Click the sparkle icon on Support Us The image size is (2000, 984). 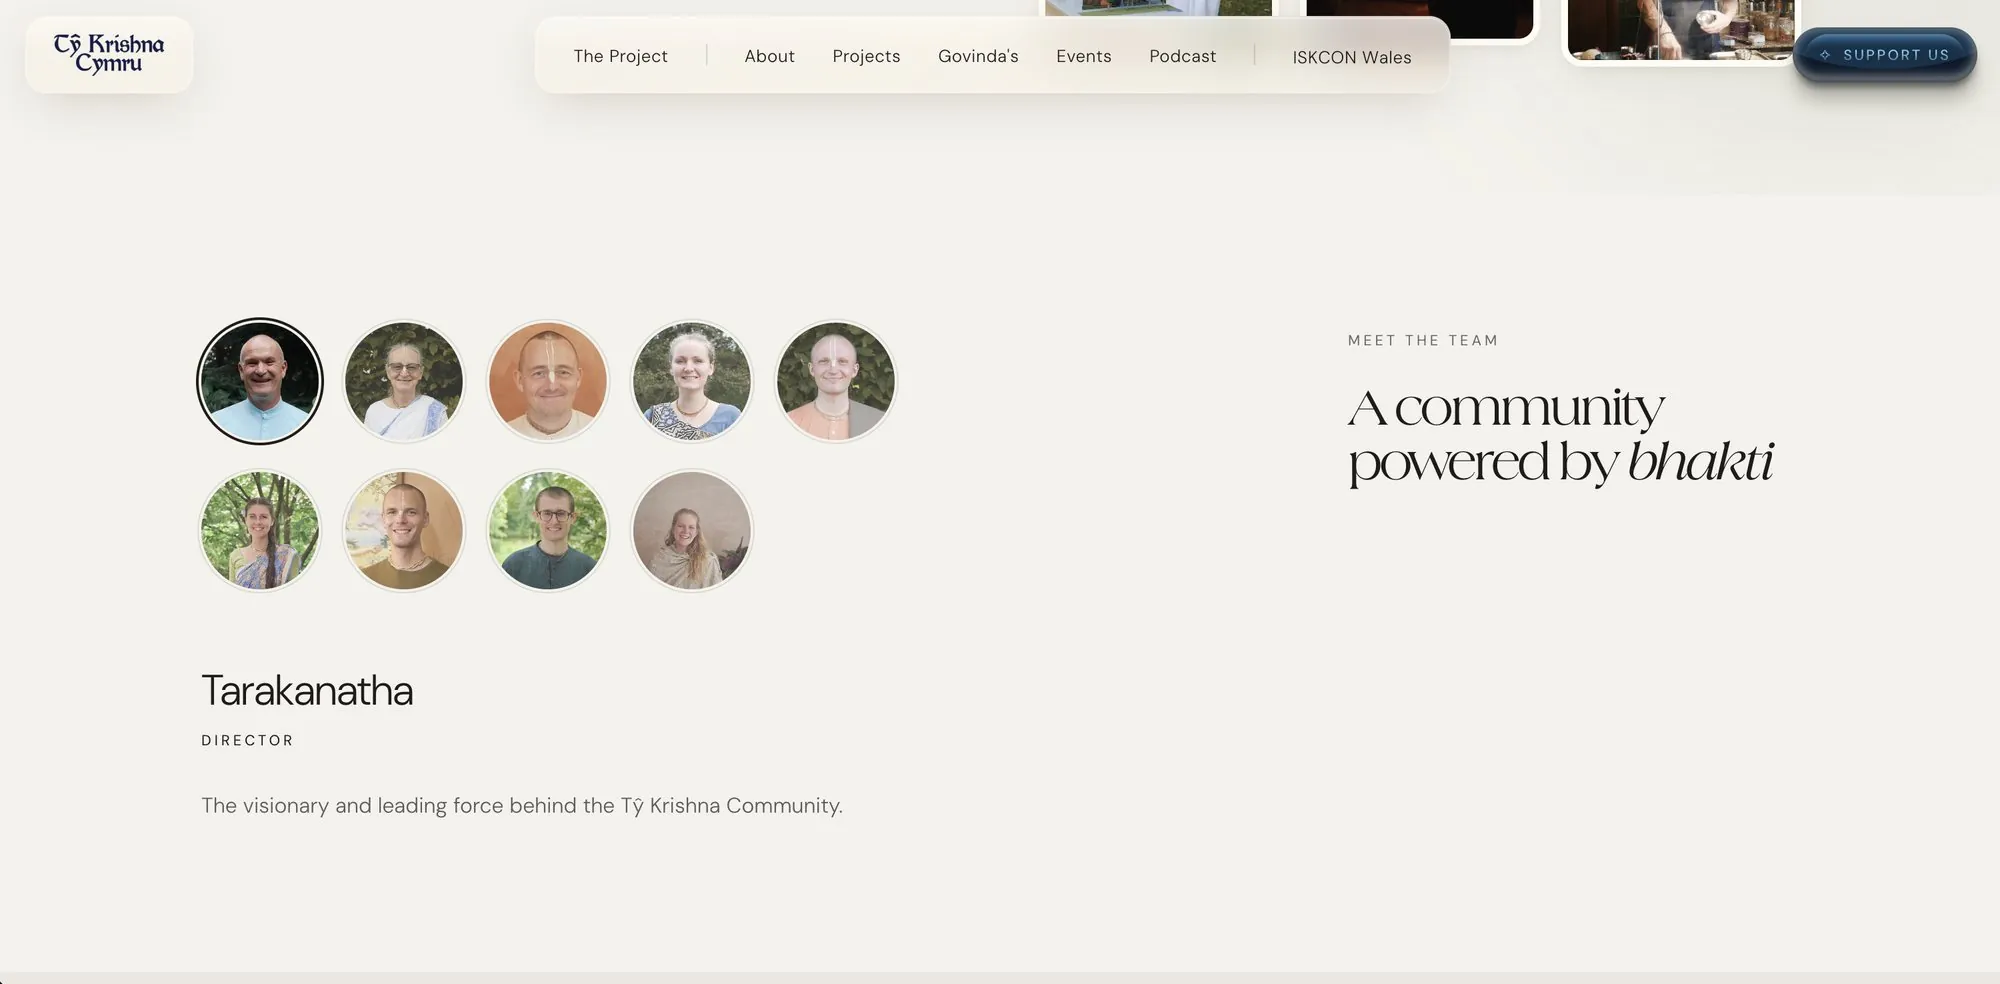(1825, 55)
